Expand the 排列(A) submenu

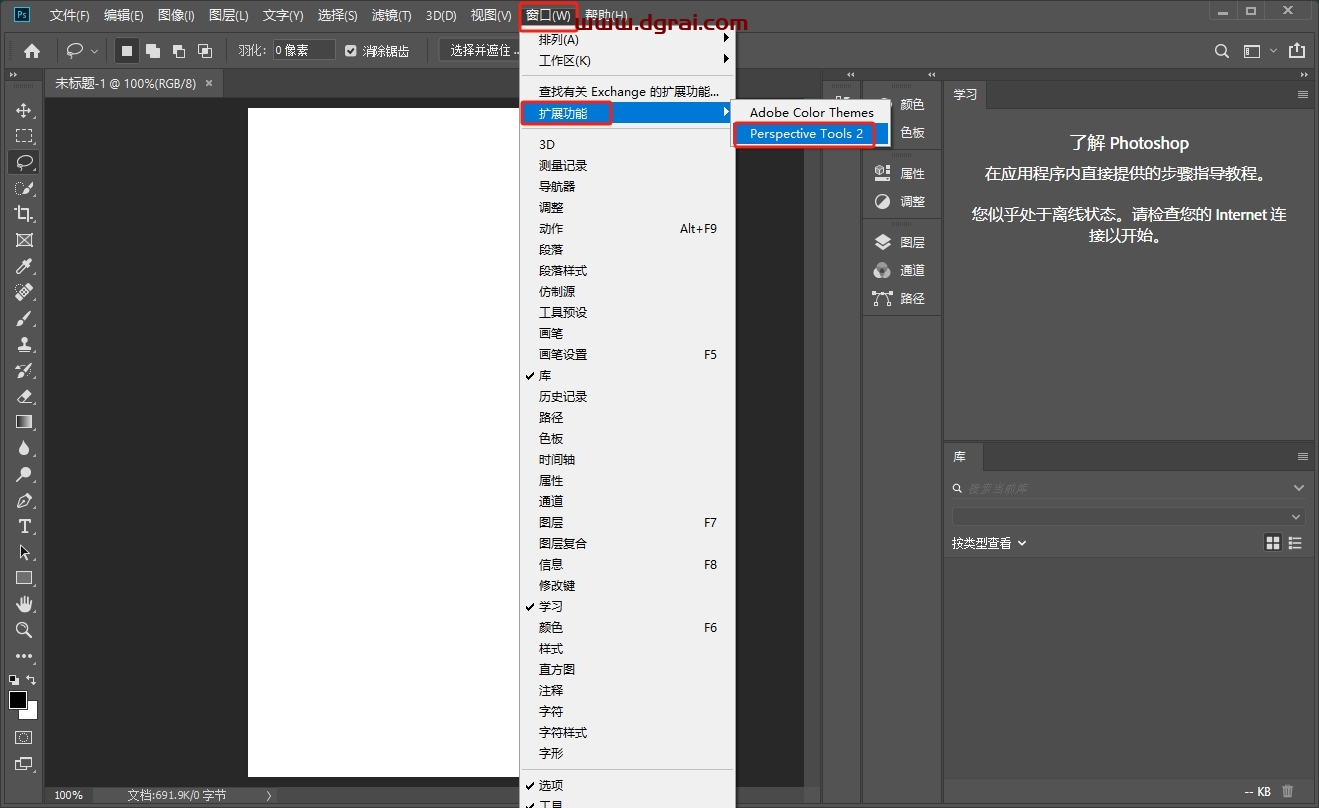pos(627,40)
